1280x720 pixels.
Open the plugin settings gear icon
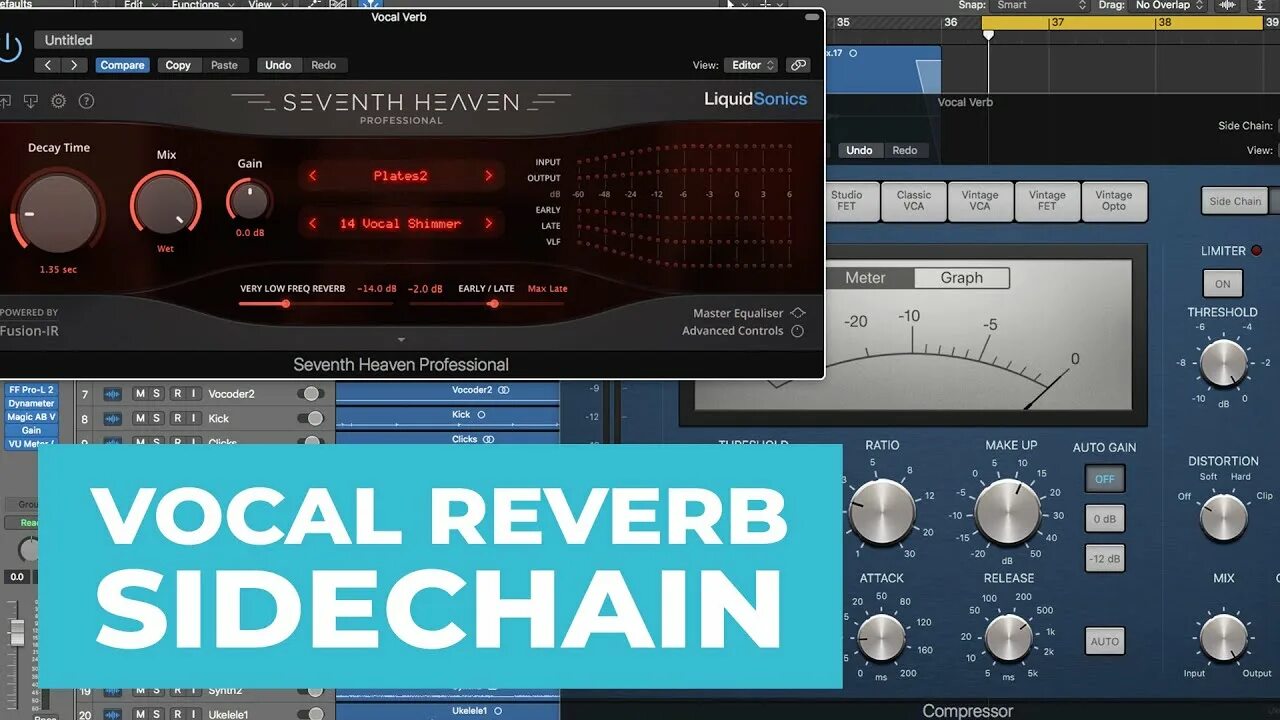click(x=59, y=101)
